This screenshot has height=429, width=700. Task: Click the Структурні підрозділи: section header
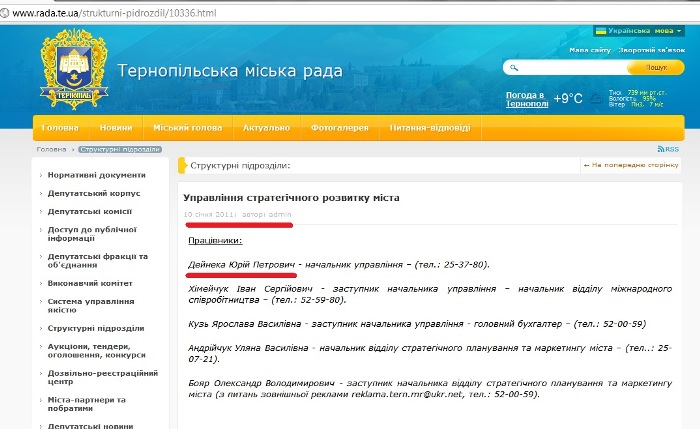coord(240,166)
